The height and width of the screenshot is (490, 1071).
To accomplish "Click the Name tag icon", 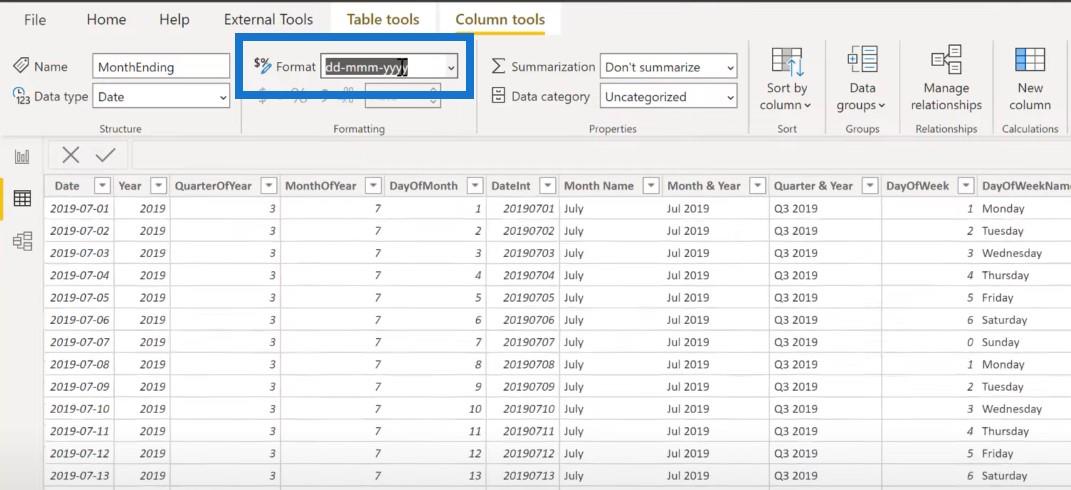I will (x=20, y=66).
